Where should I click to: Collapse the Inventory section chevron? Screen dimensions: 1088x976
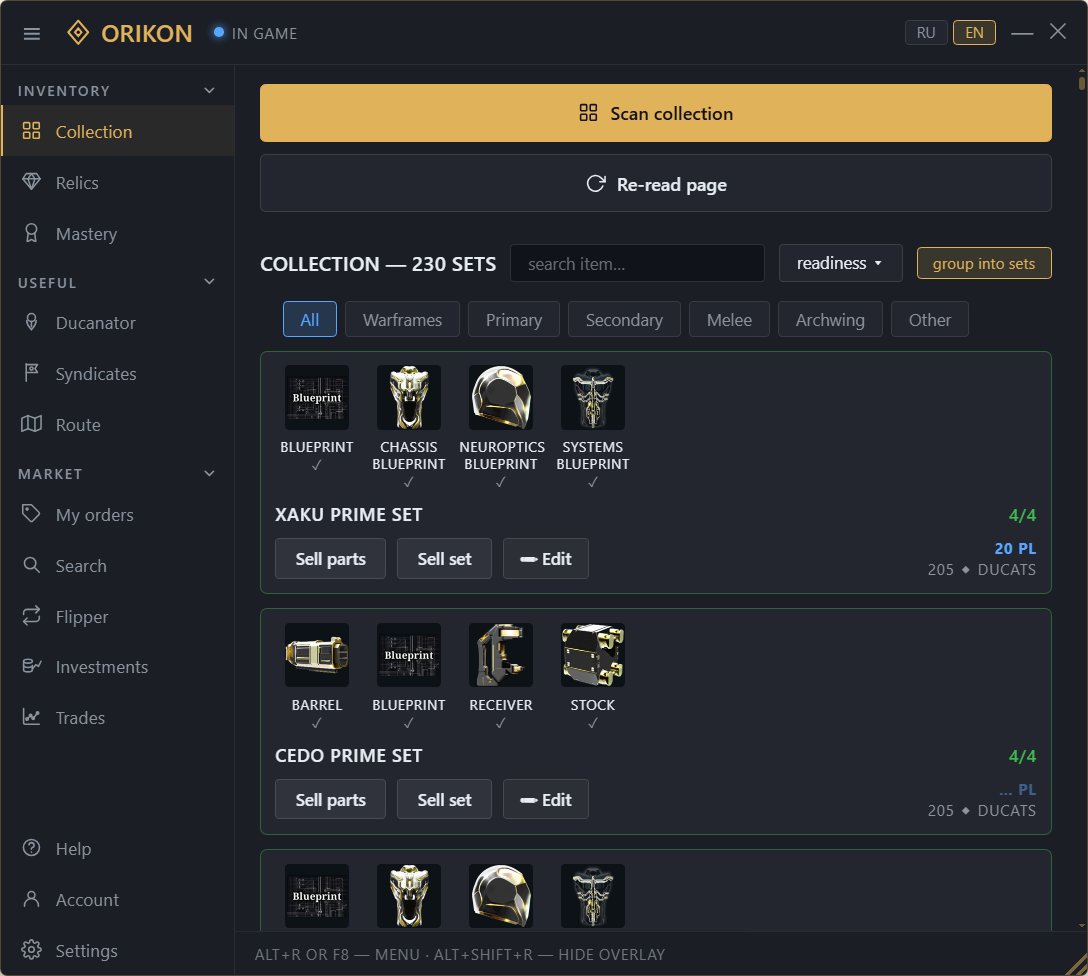coord(210,90)
